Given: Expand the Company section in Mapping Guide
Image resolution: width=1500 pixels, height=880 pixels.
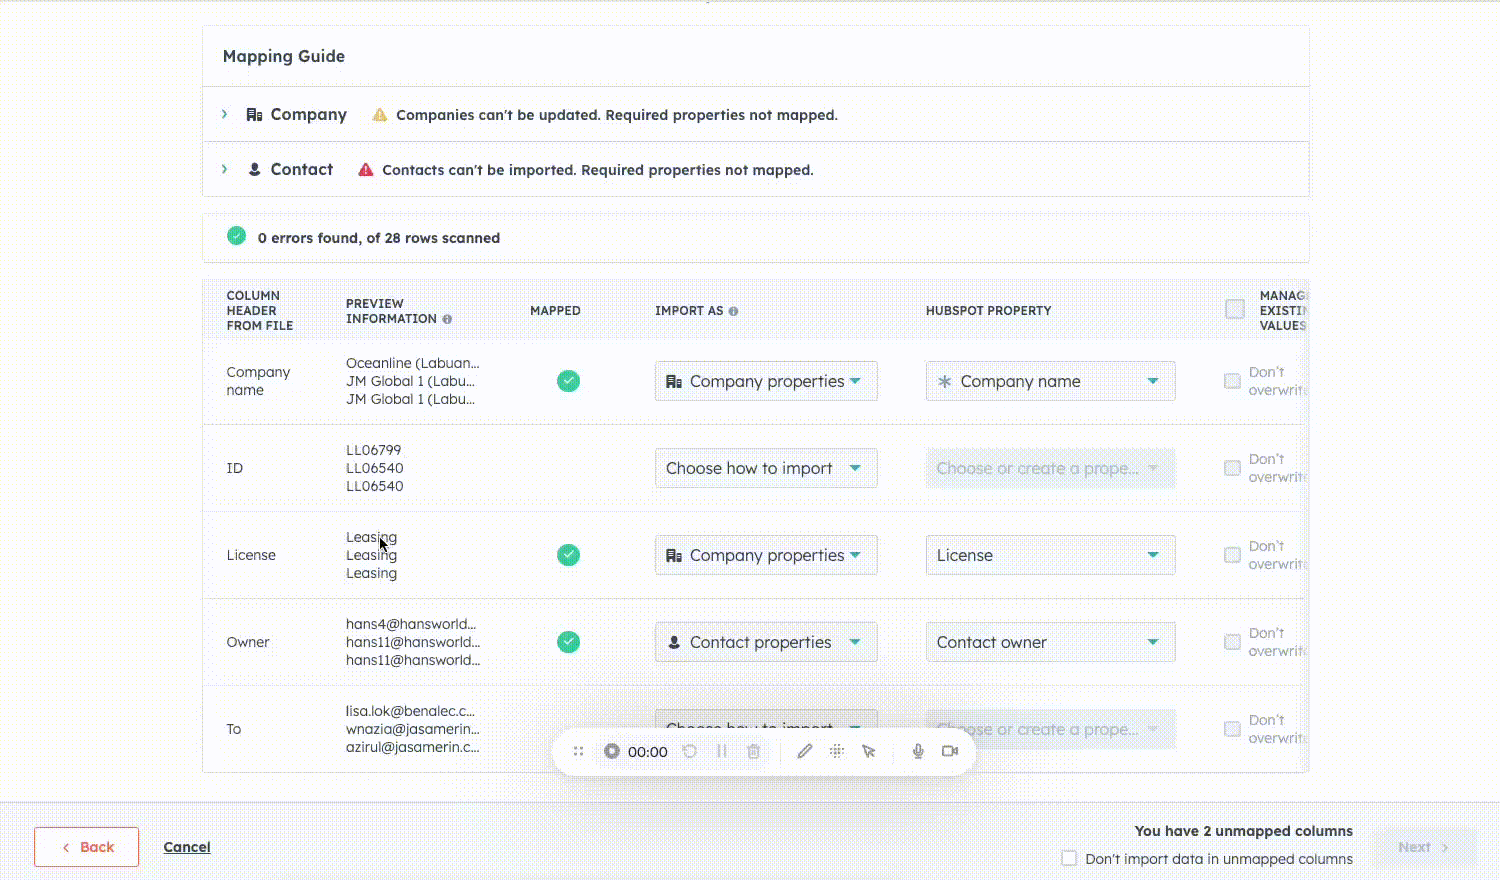Looking at the screenshot, I should 224,114.
